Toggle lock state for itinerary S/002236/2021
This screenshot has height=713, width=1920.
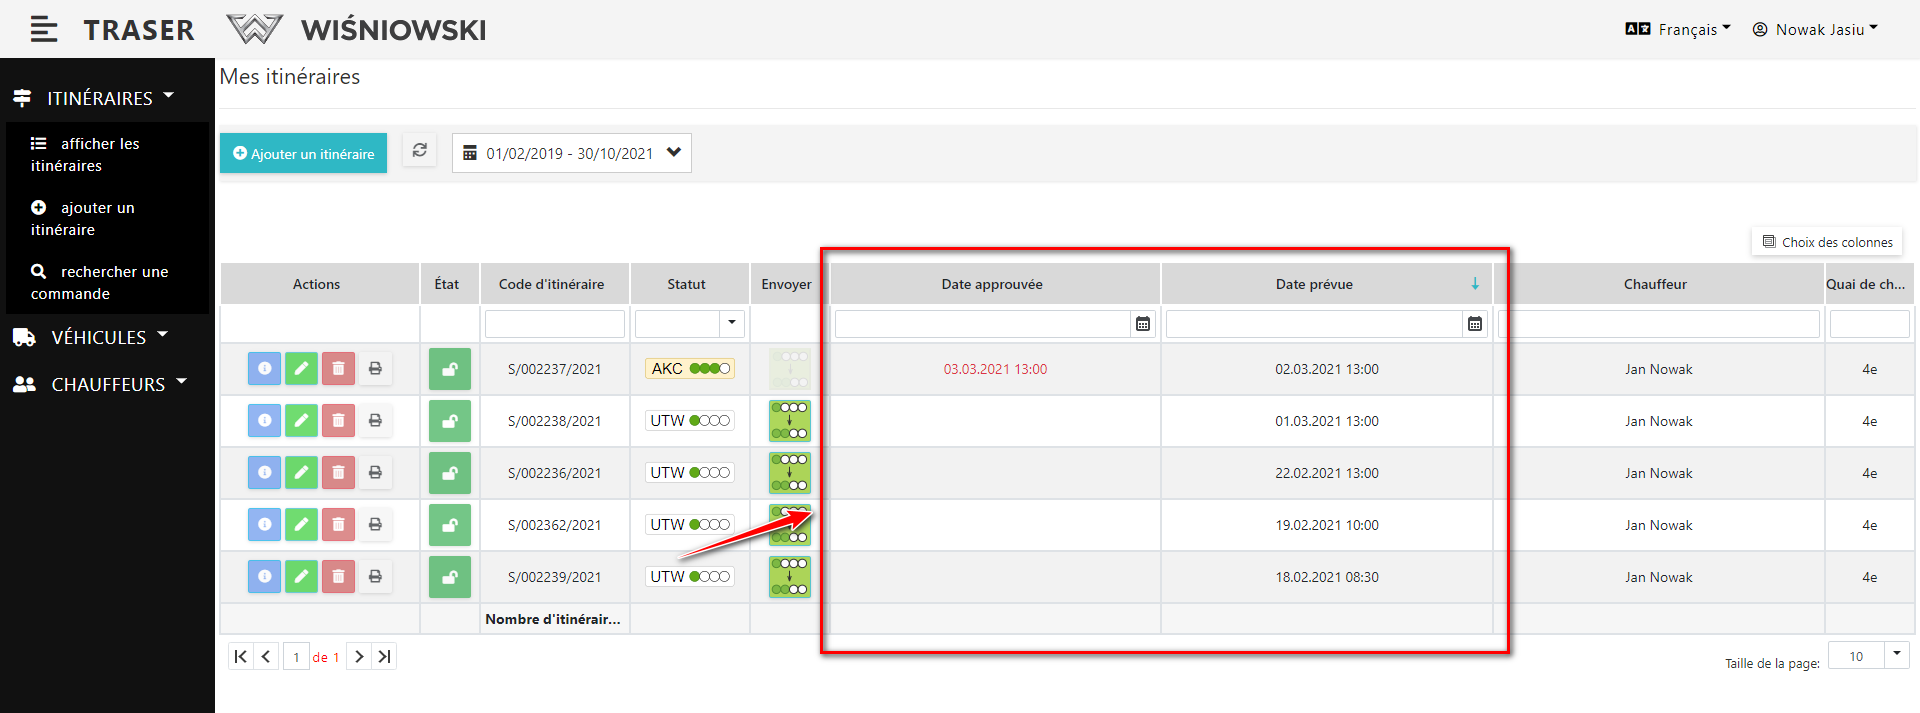450,473
